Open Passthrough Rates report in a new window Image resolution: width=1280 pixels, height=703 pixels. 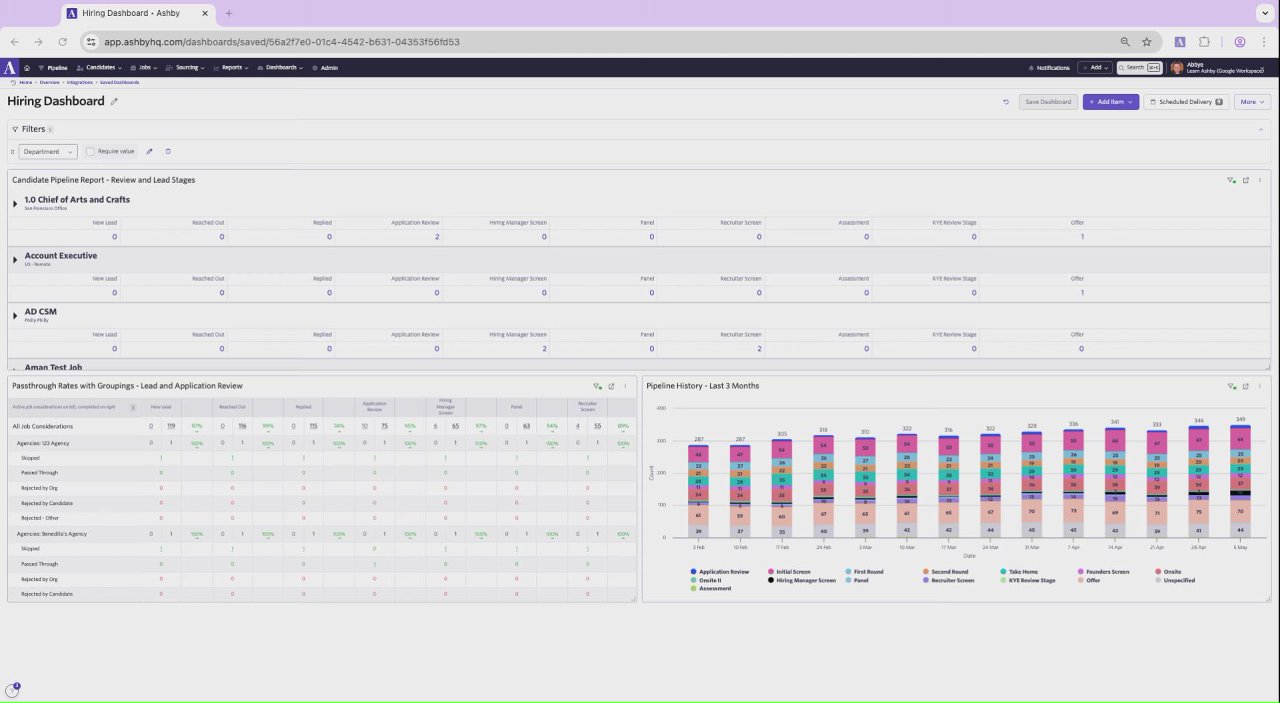611,386
